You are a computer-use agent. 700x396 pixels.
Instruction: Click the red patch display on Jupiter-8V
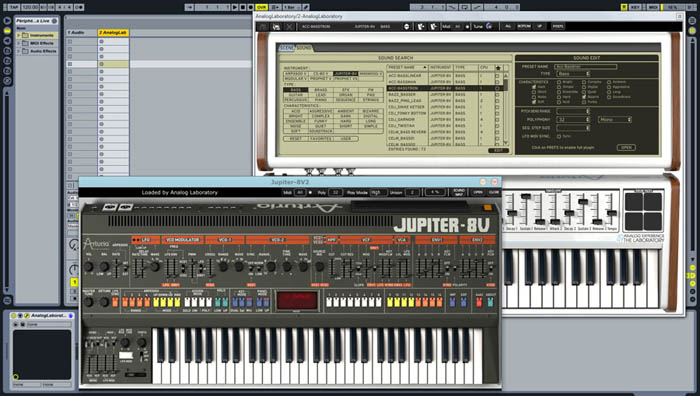tap(297, 300)
